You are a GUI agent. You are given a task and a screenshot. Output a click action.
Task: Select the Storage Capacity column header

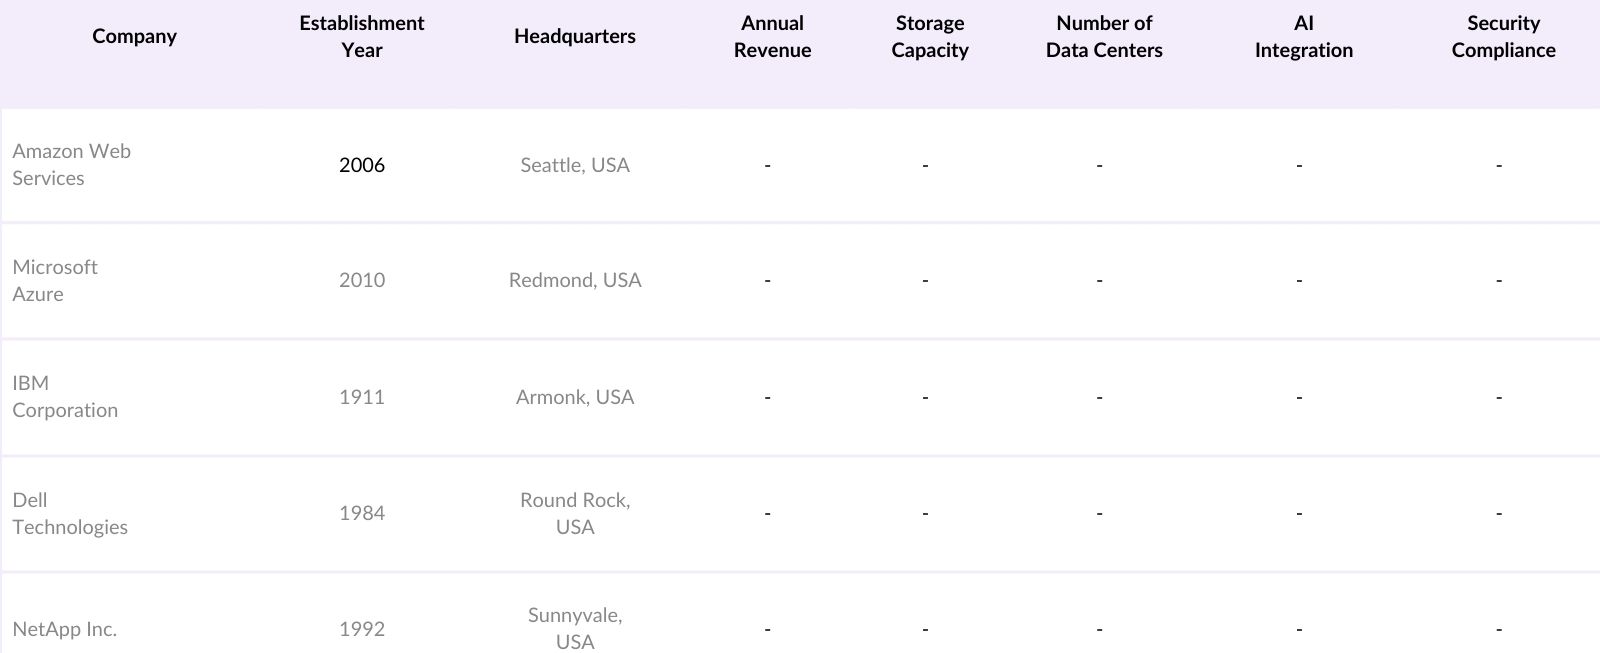930,37
